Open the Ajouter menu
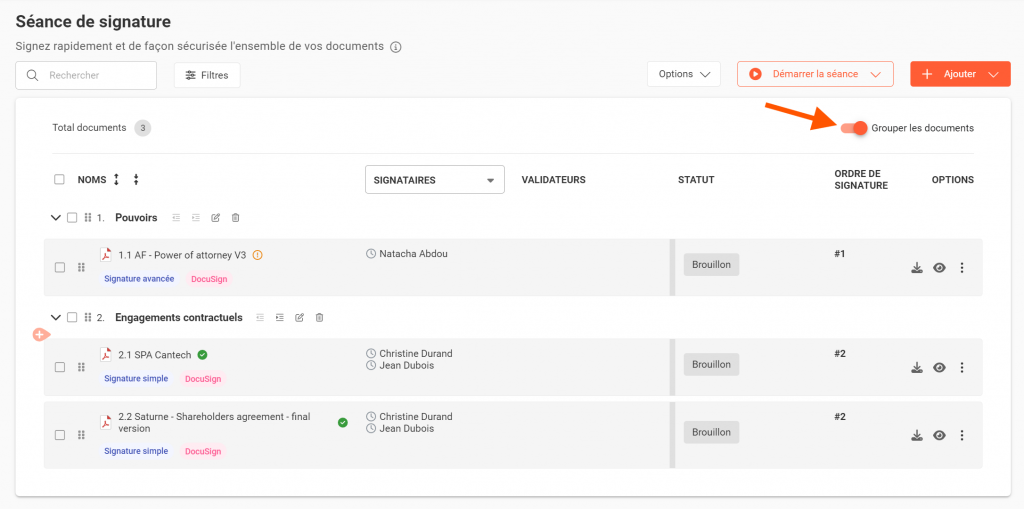This screenshot has width=1024, height=509. click(959, 74)
